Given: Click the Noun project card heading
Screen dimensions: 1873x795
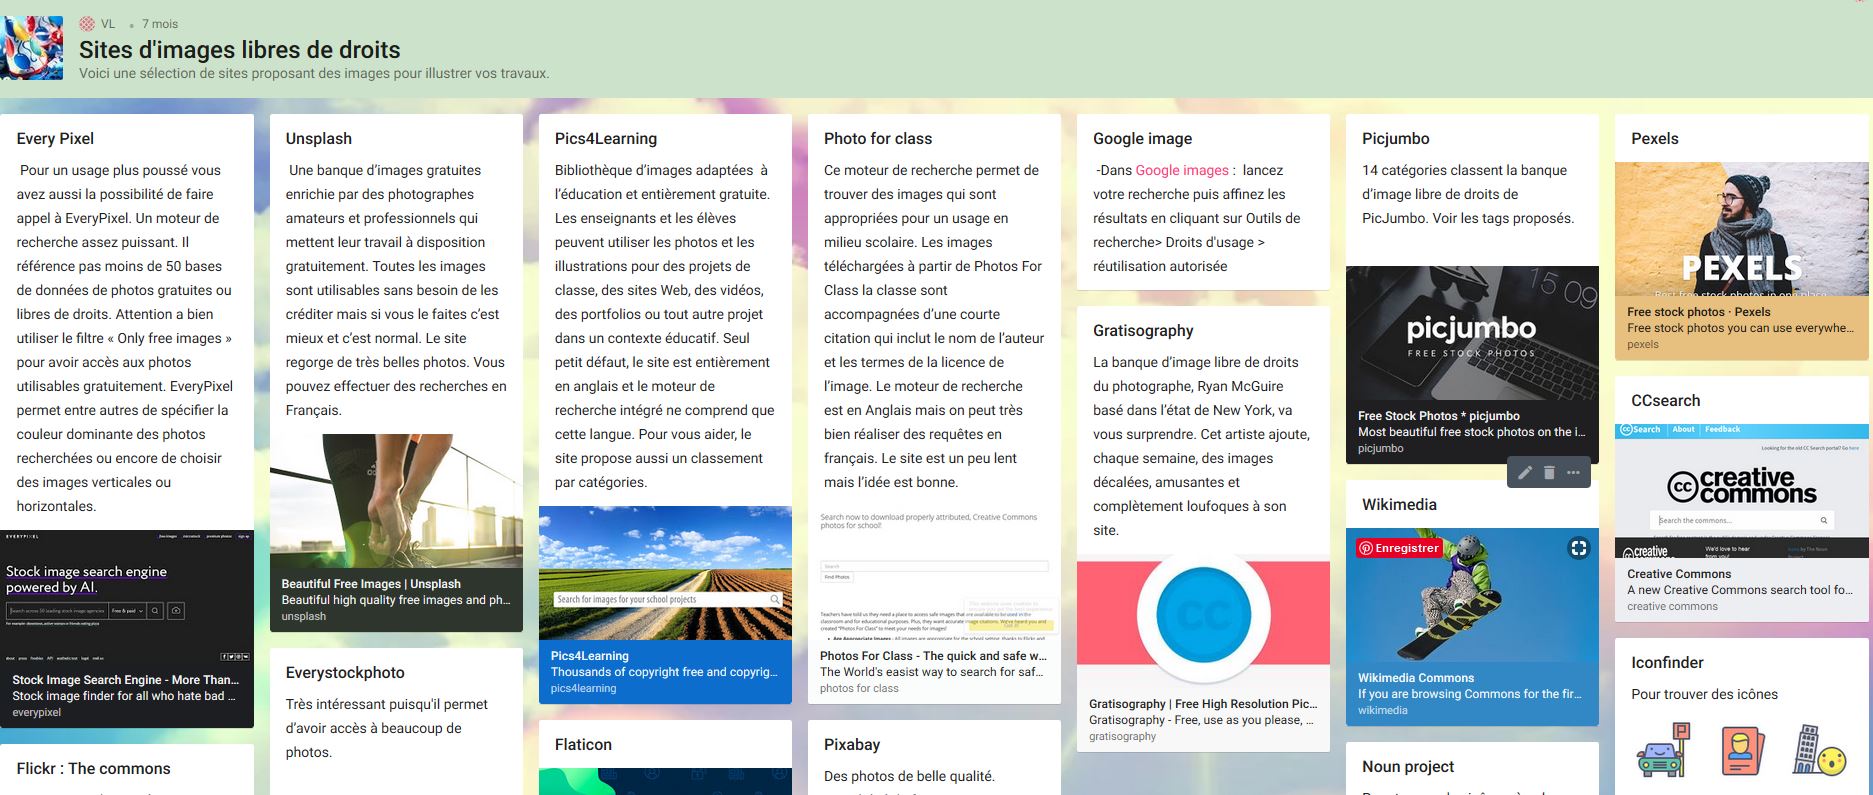Looking at the screenshot, I should click(1408, 767).
